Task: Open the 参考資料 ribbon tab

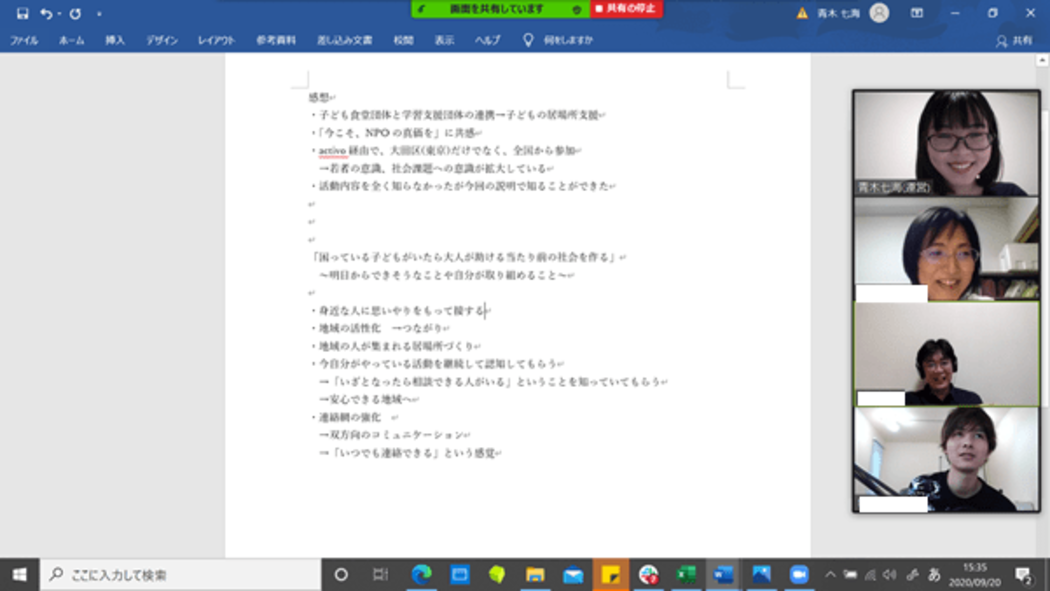Action: (x=276, y=41)
